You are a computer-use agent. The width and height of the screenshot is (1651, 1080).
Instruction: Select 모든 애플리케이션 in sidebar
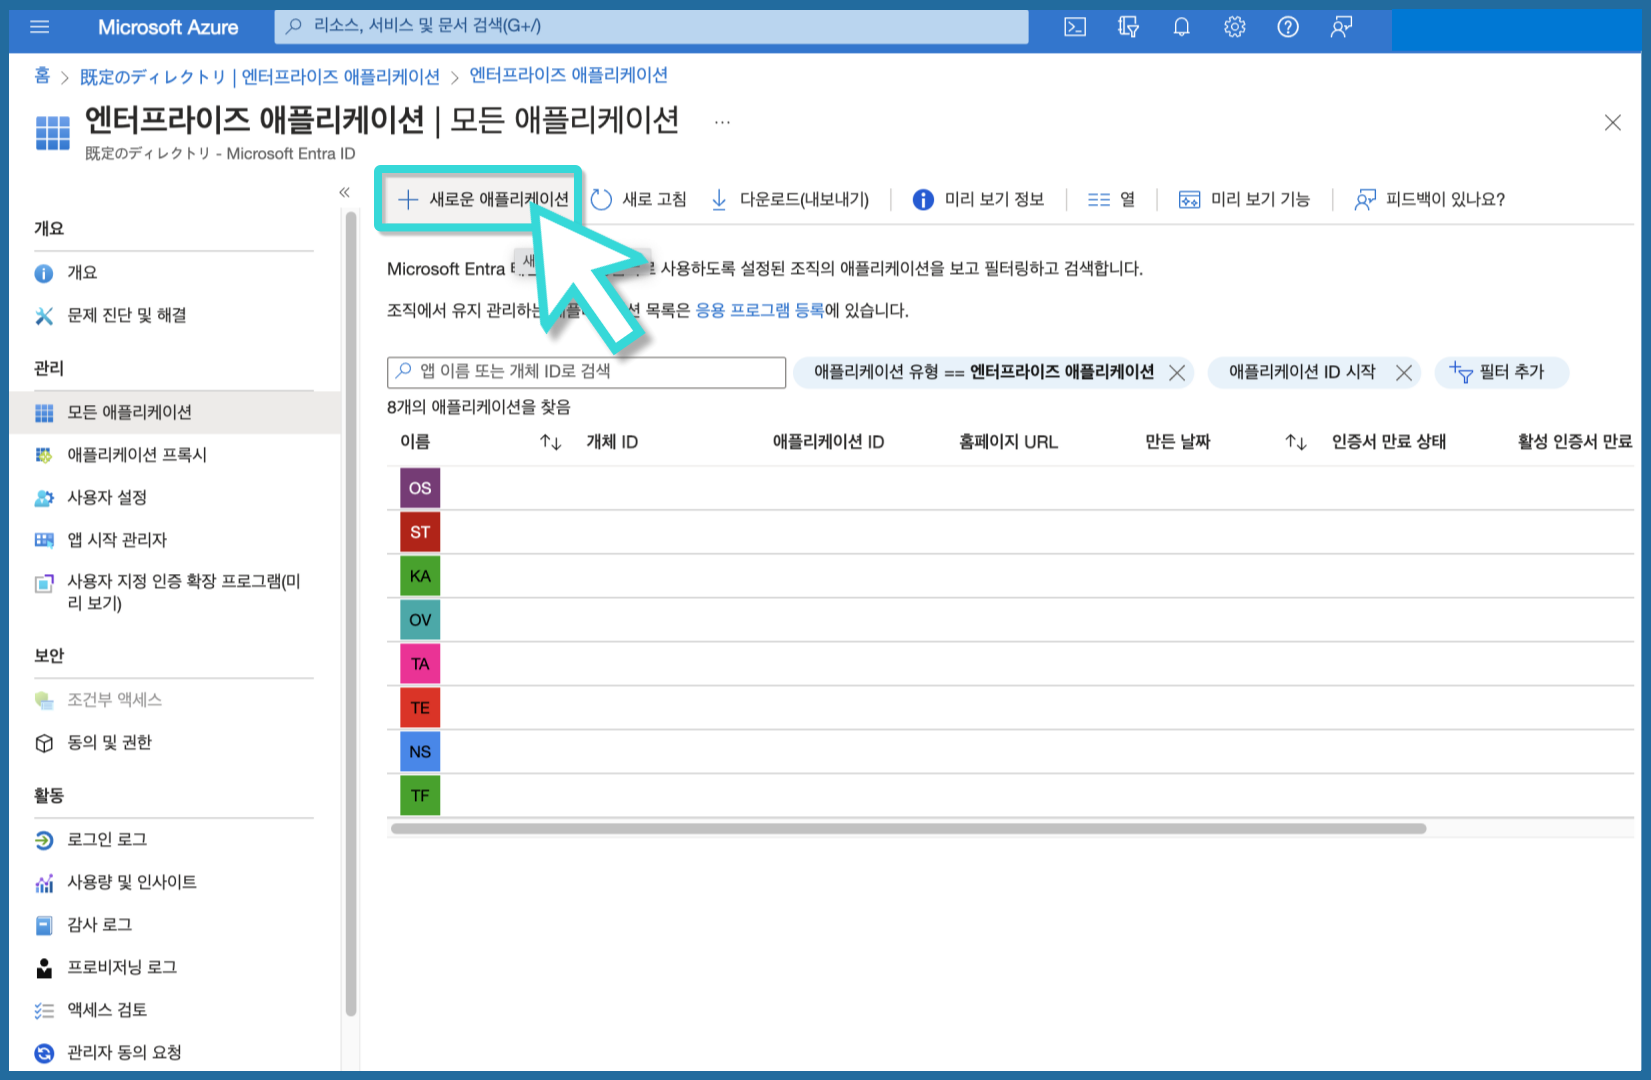175,413
